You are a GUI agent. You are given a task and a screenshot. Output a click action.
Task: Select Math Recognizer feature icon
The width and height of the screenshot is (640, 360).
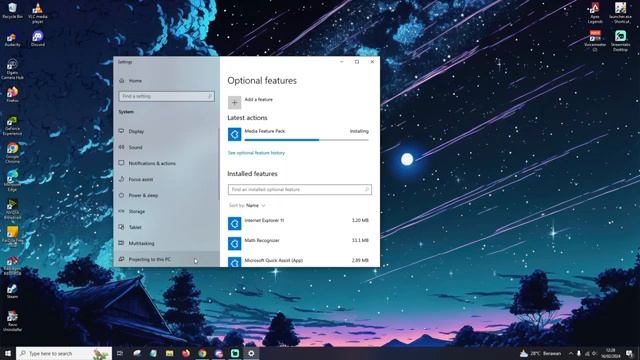pyautogui.click(x=234, y=243)
